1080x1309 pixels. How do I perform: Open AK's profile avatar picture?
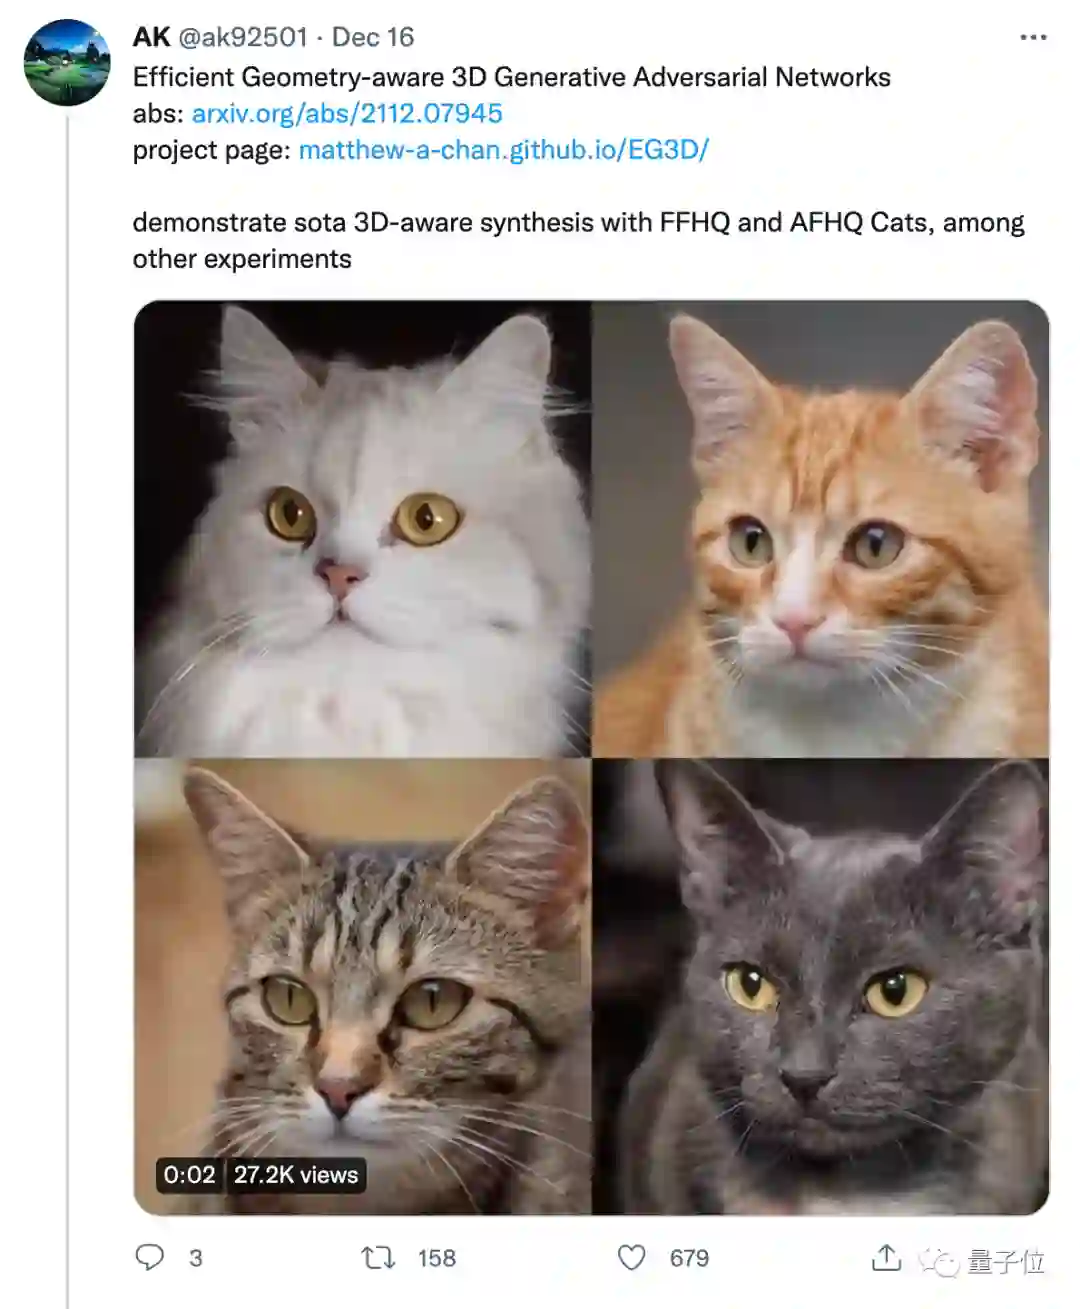(67, 62)
